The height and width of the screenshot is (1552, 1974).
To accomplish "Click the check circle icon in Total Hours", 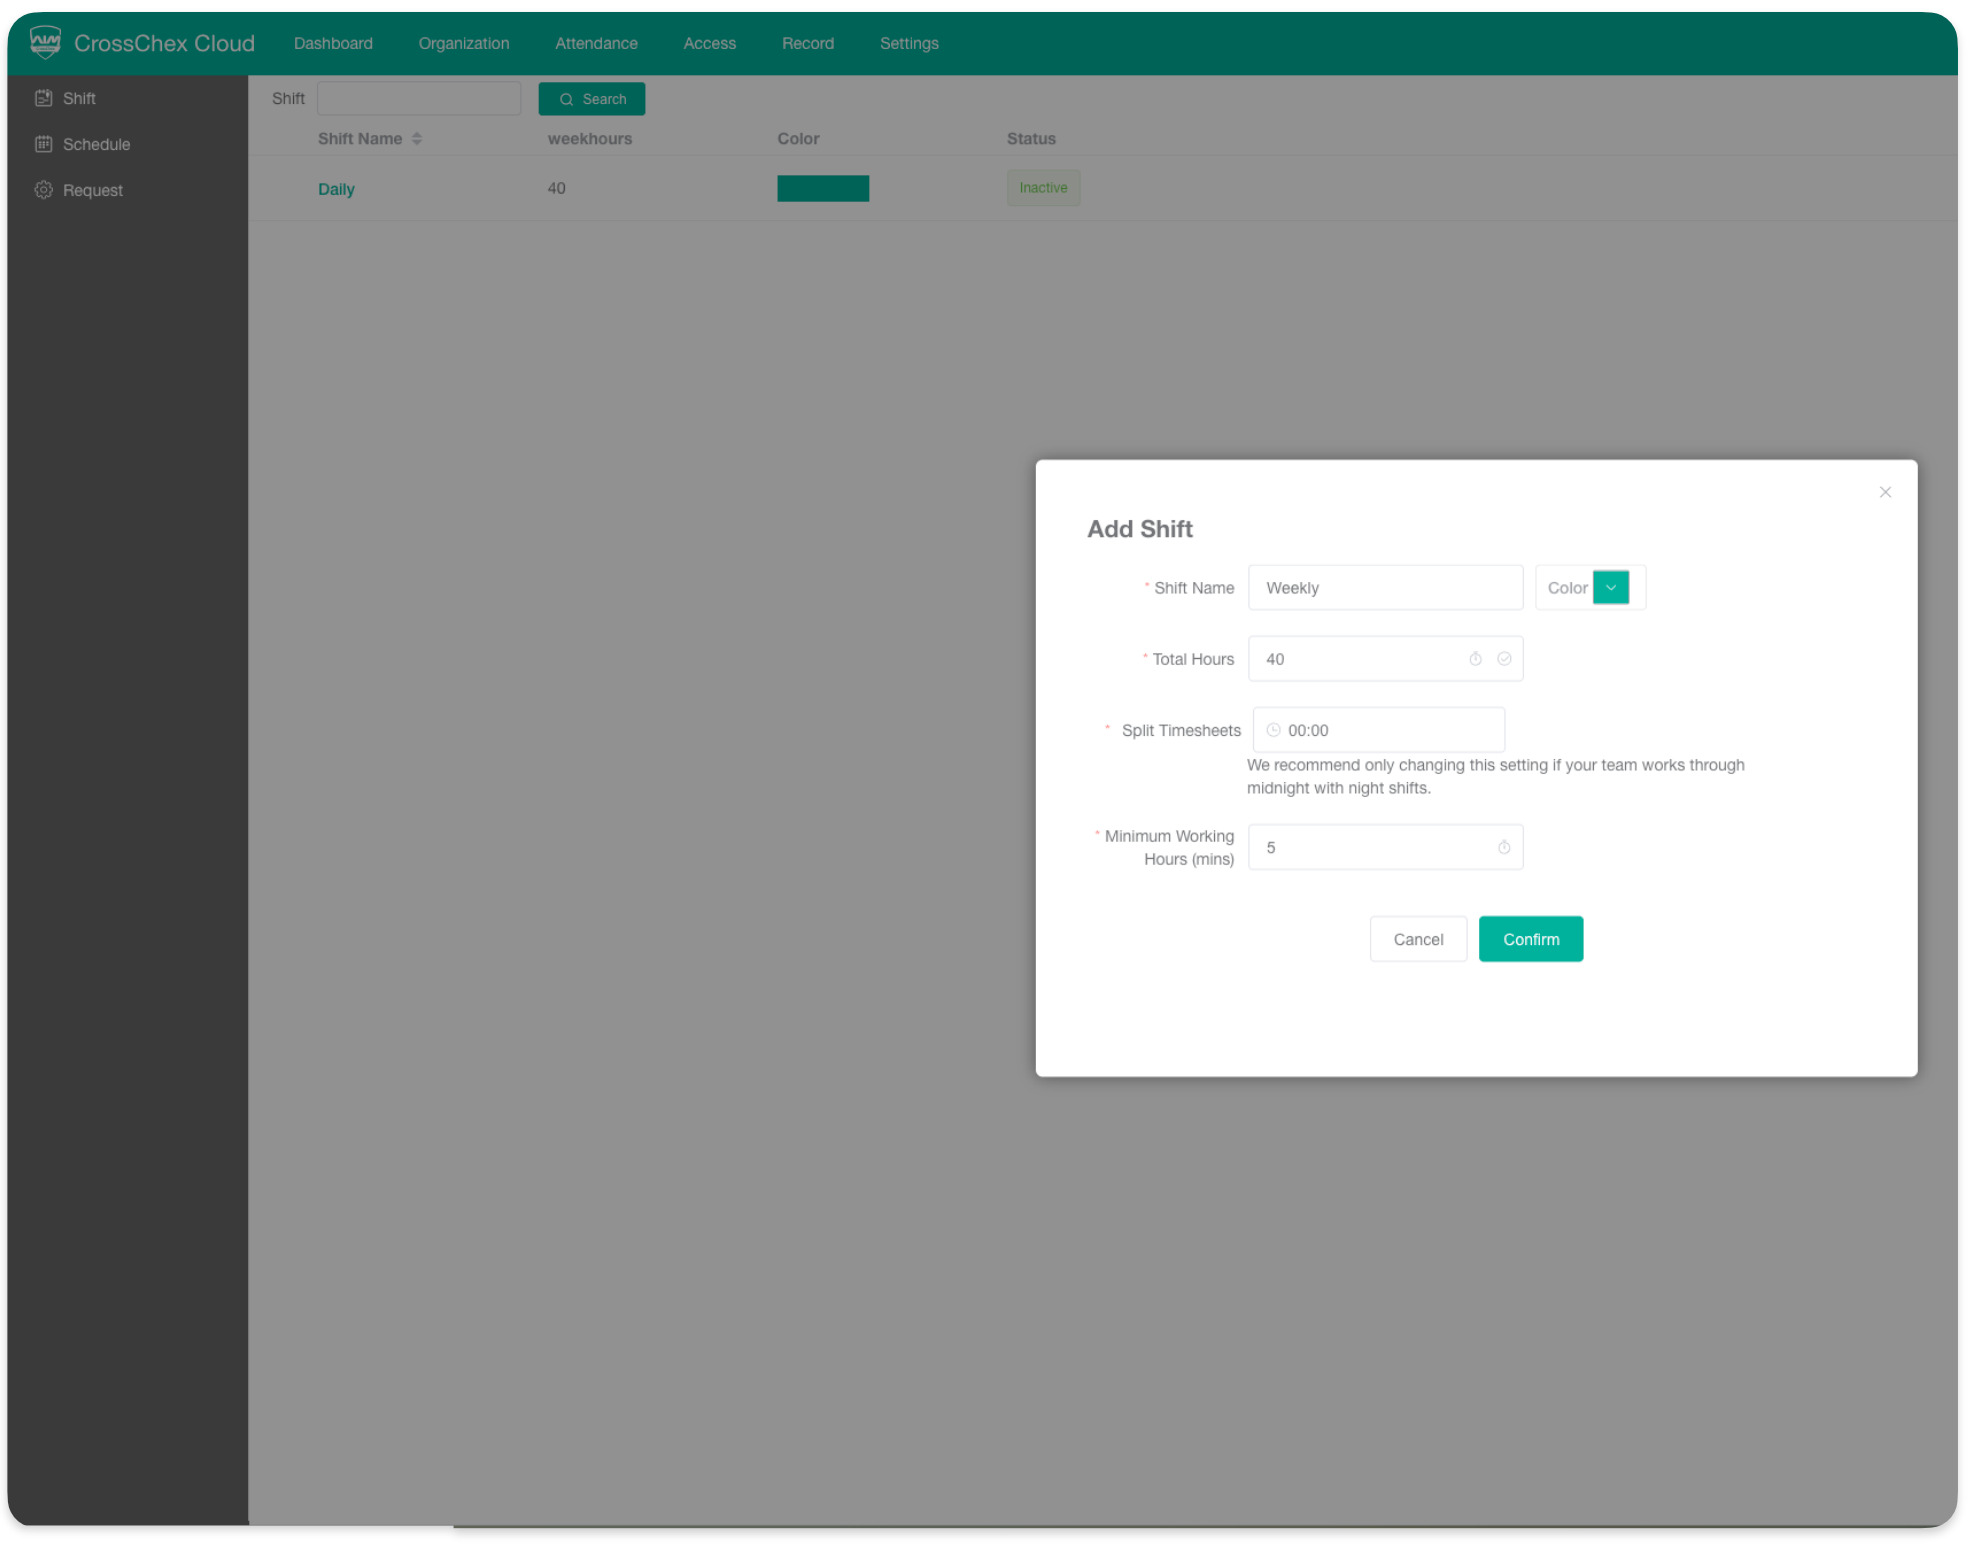I will pyautogui.click(x=1504, y=659).
